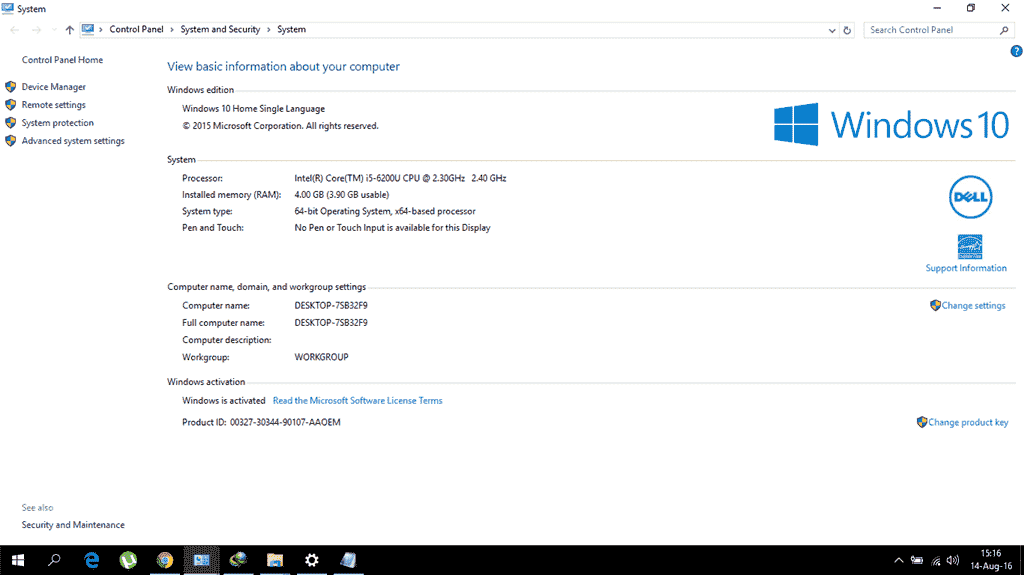This screenshot has width=1024, height=575.
Task: Click the Change settings link
Action: pos(973,305)
